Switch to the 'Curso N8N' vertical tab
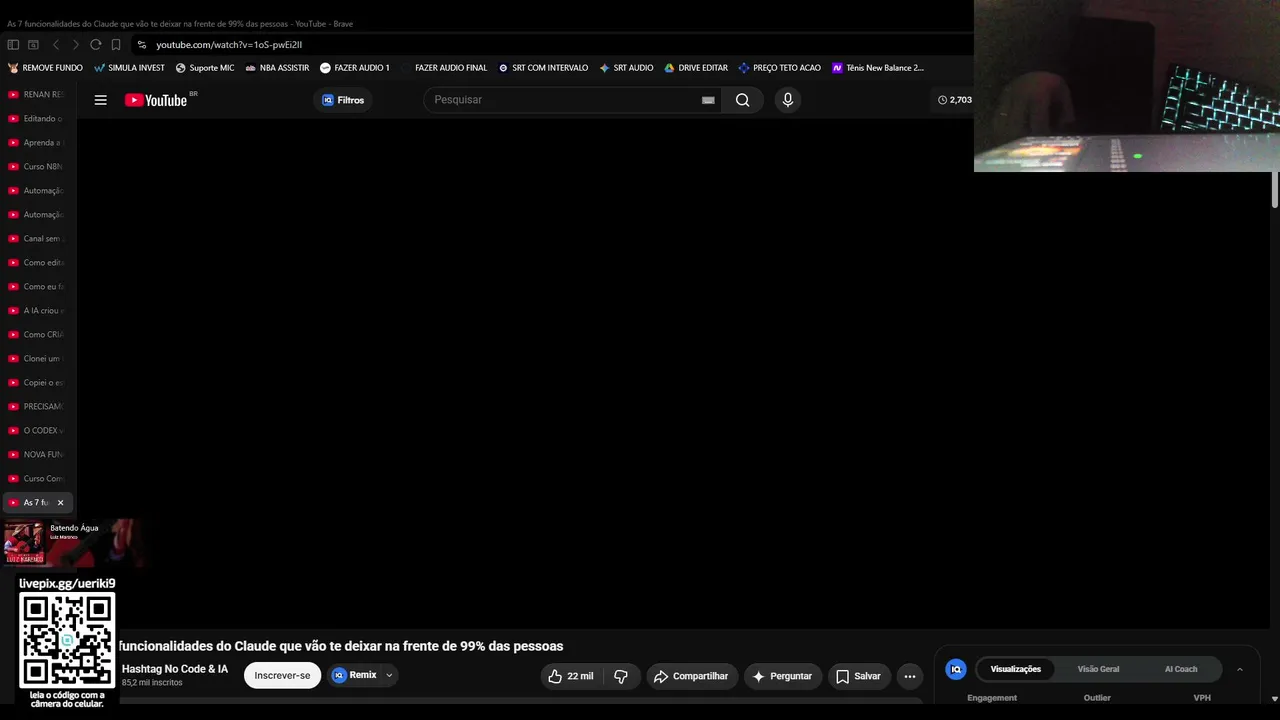This screenshot has width=1280, height=720. [x=36, y=167]
